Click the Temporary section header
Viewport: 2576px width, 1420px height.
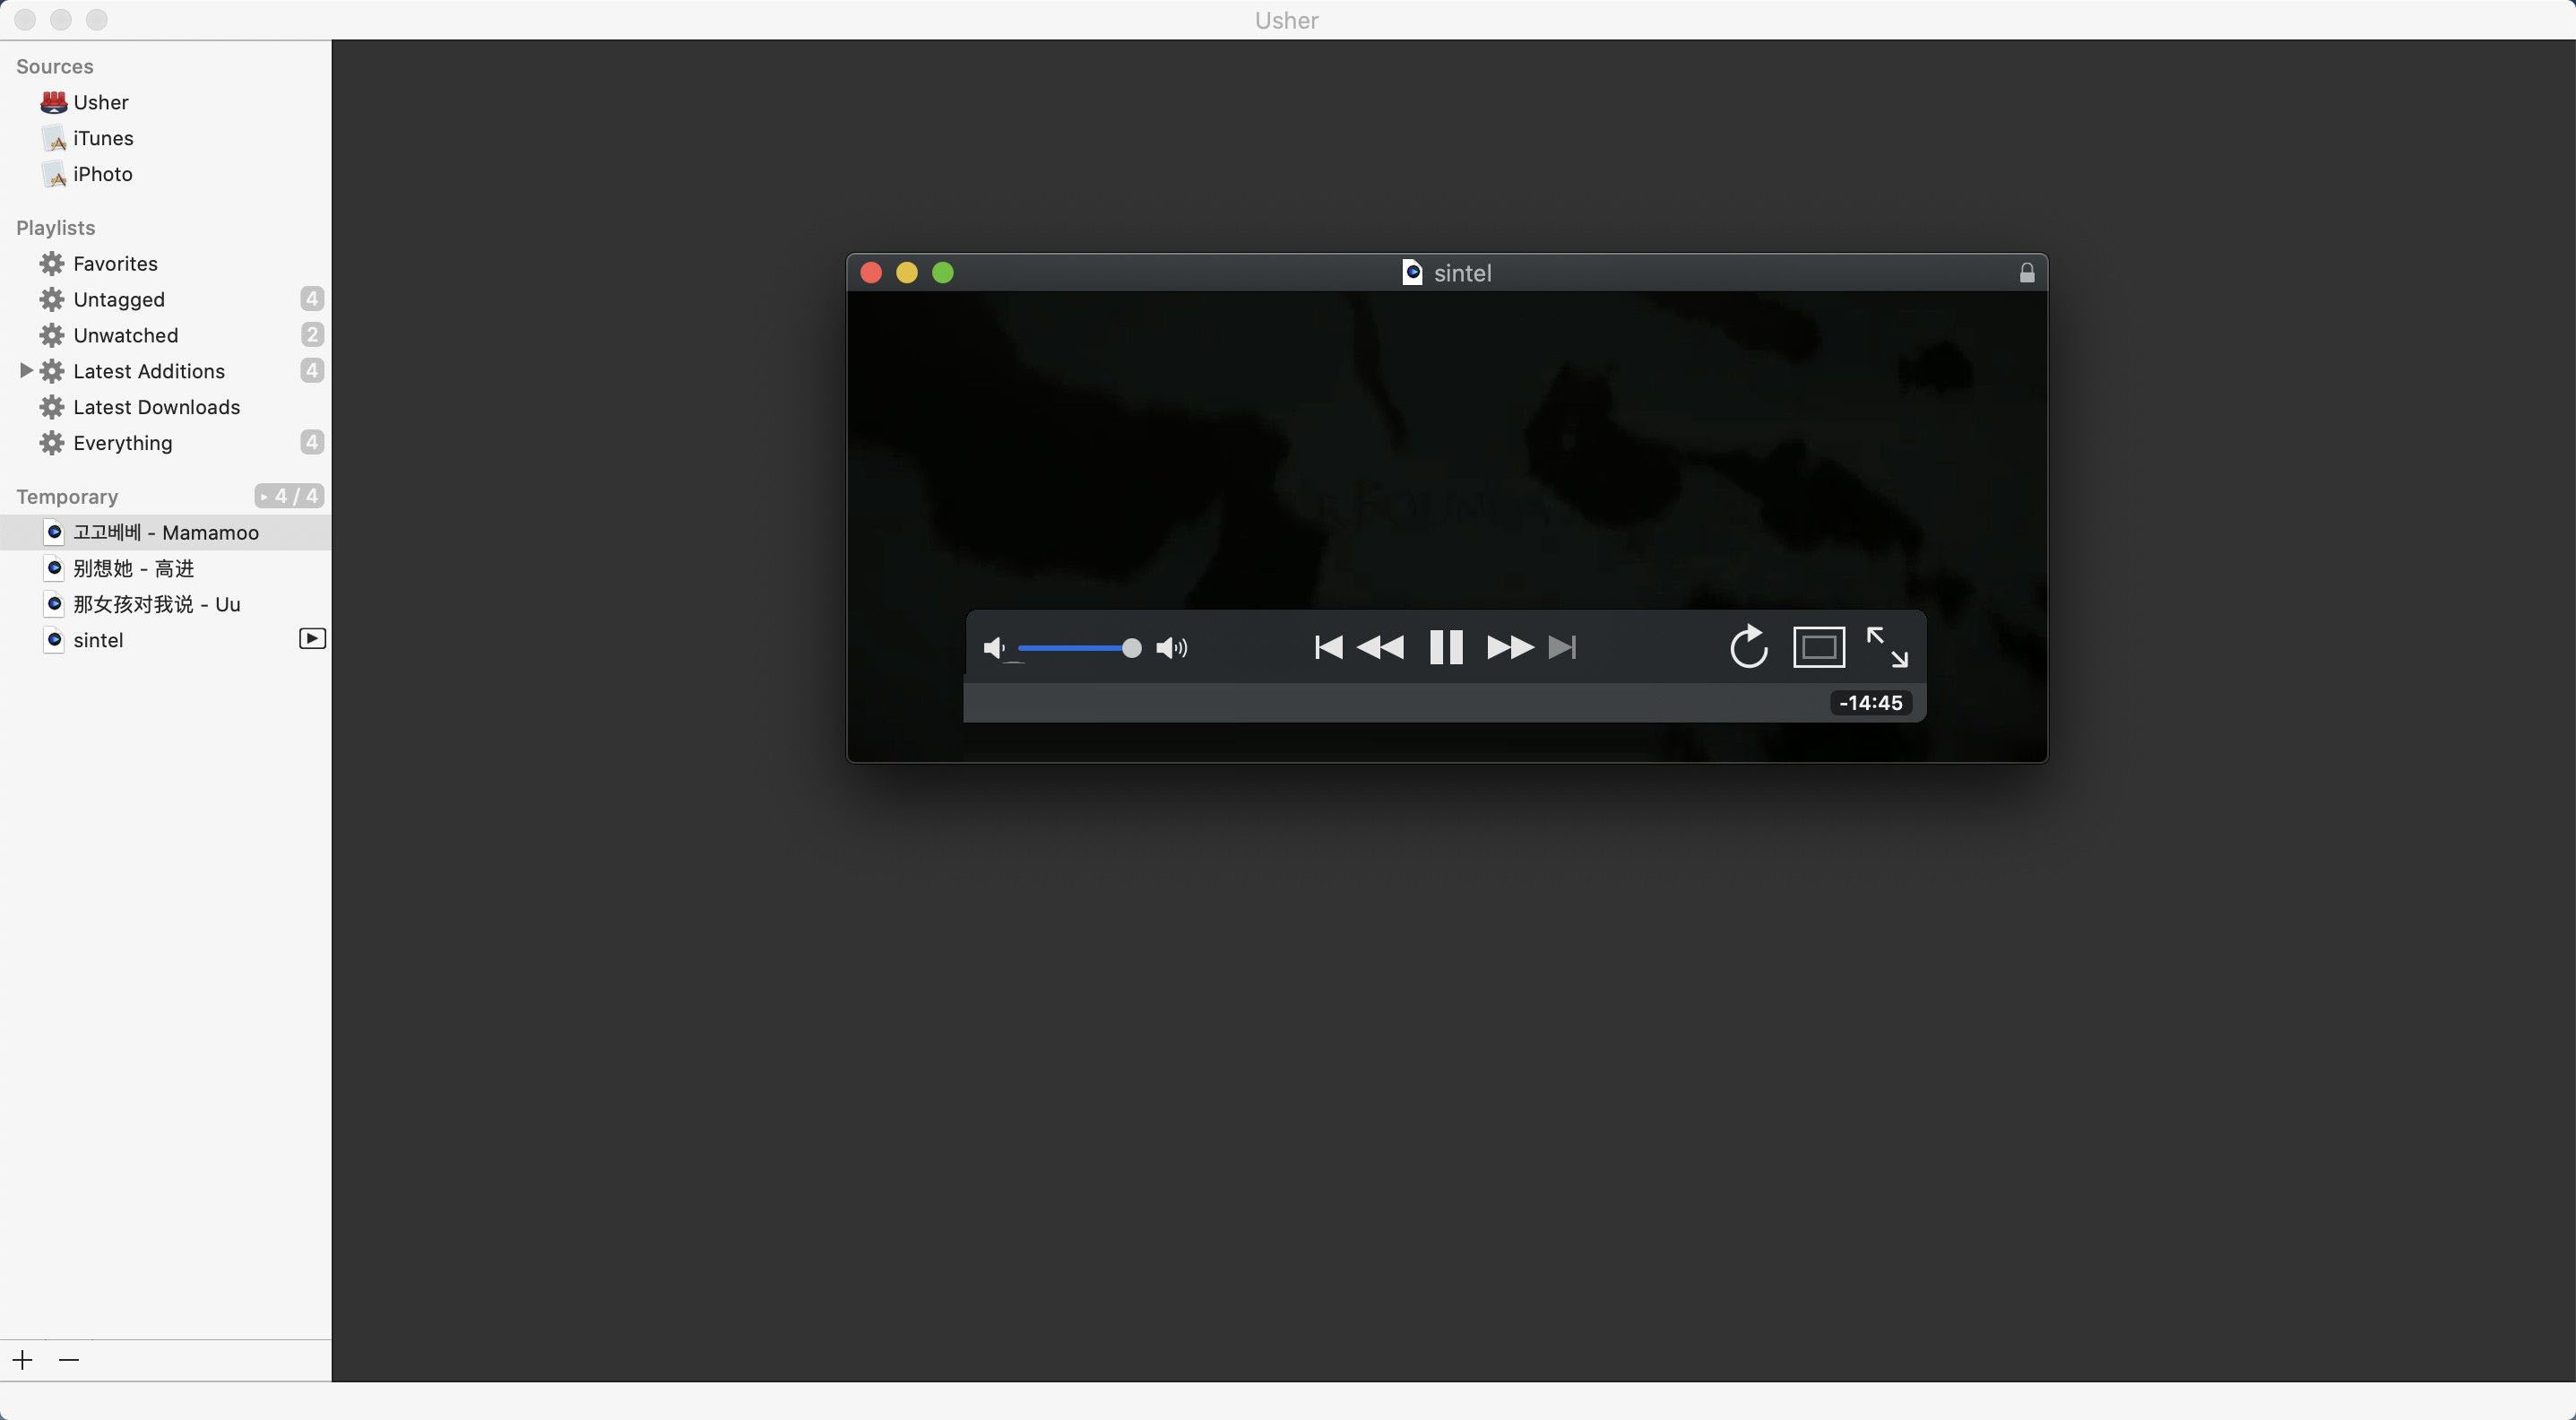pos(67,497)
